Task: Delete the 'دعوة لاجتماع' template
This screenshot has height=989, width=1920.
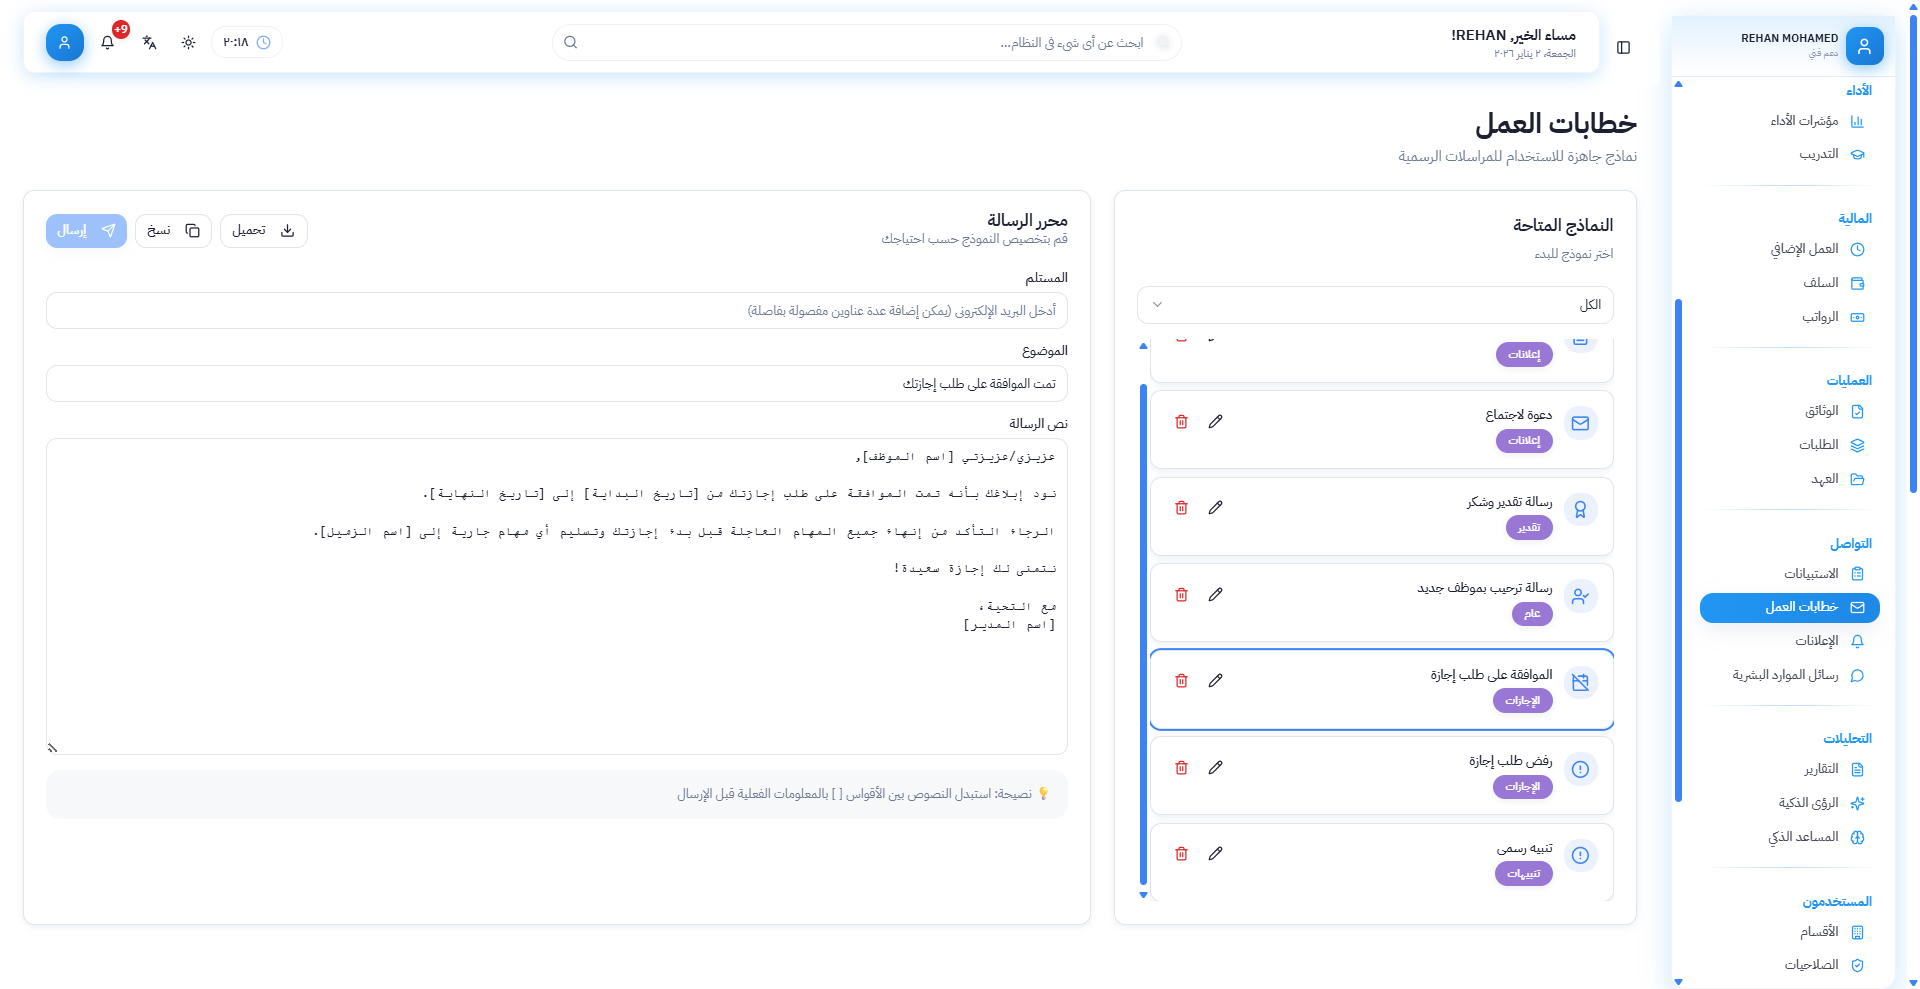Action: click(x=1181, y=422)
